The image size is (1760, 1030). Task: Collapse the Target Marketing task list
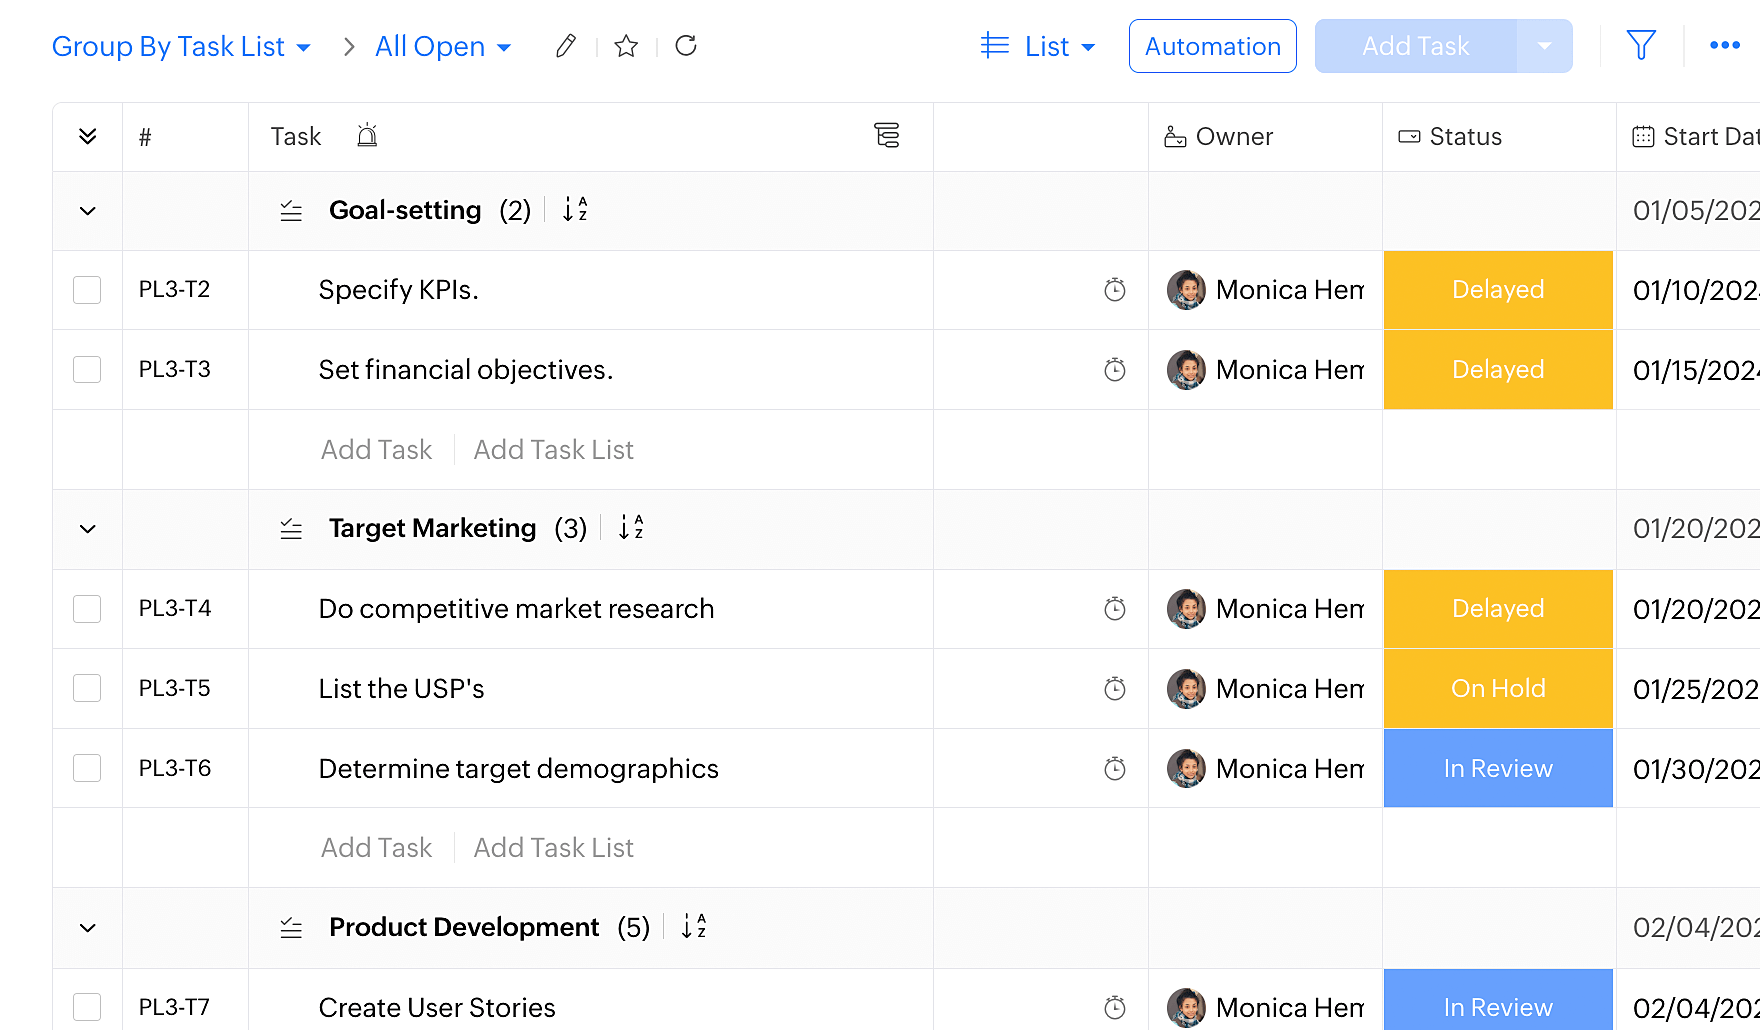click(88, 529)
